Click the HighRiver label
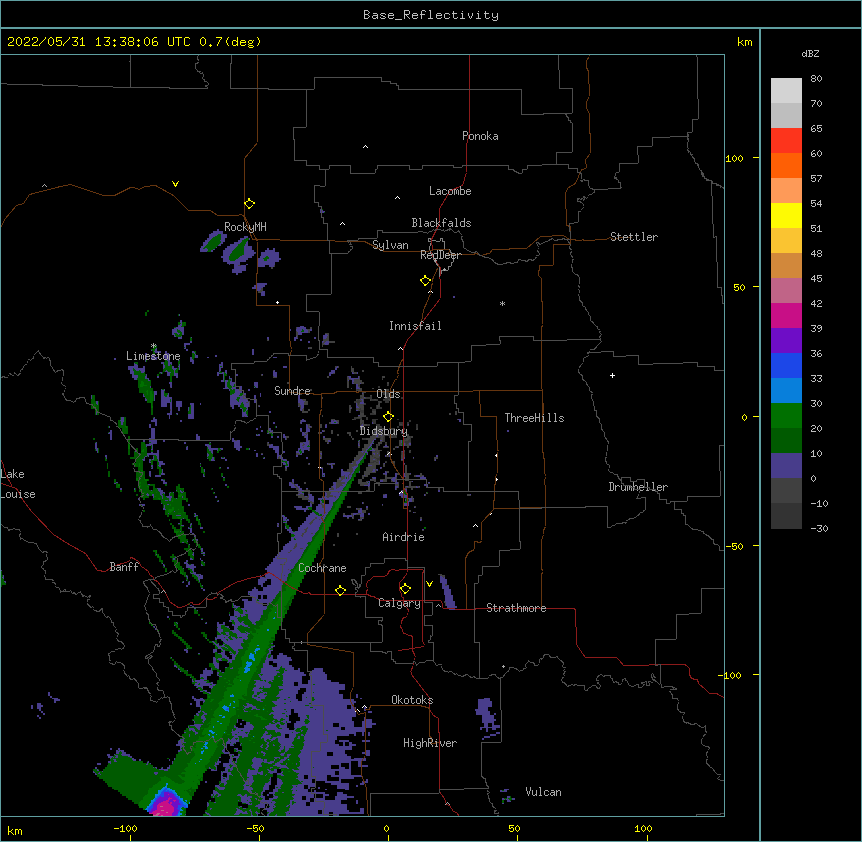The height and width of the screenshot is (842, 862). click(430, 743)
